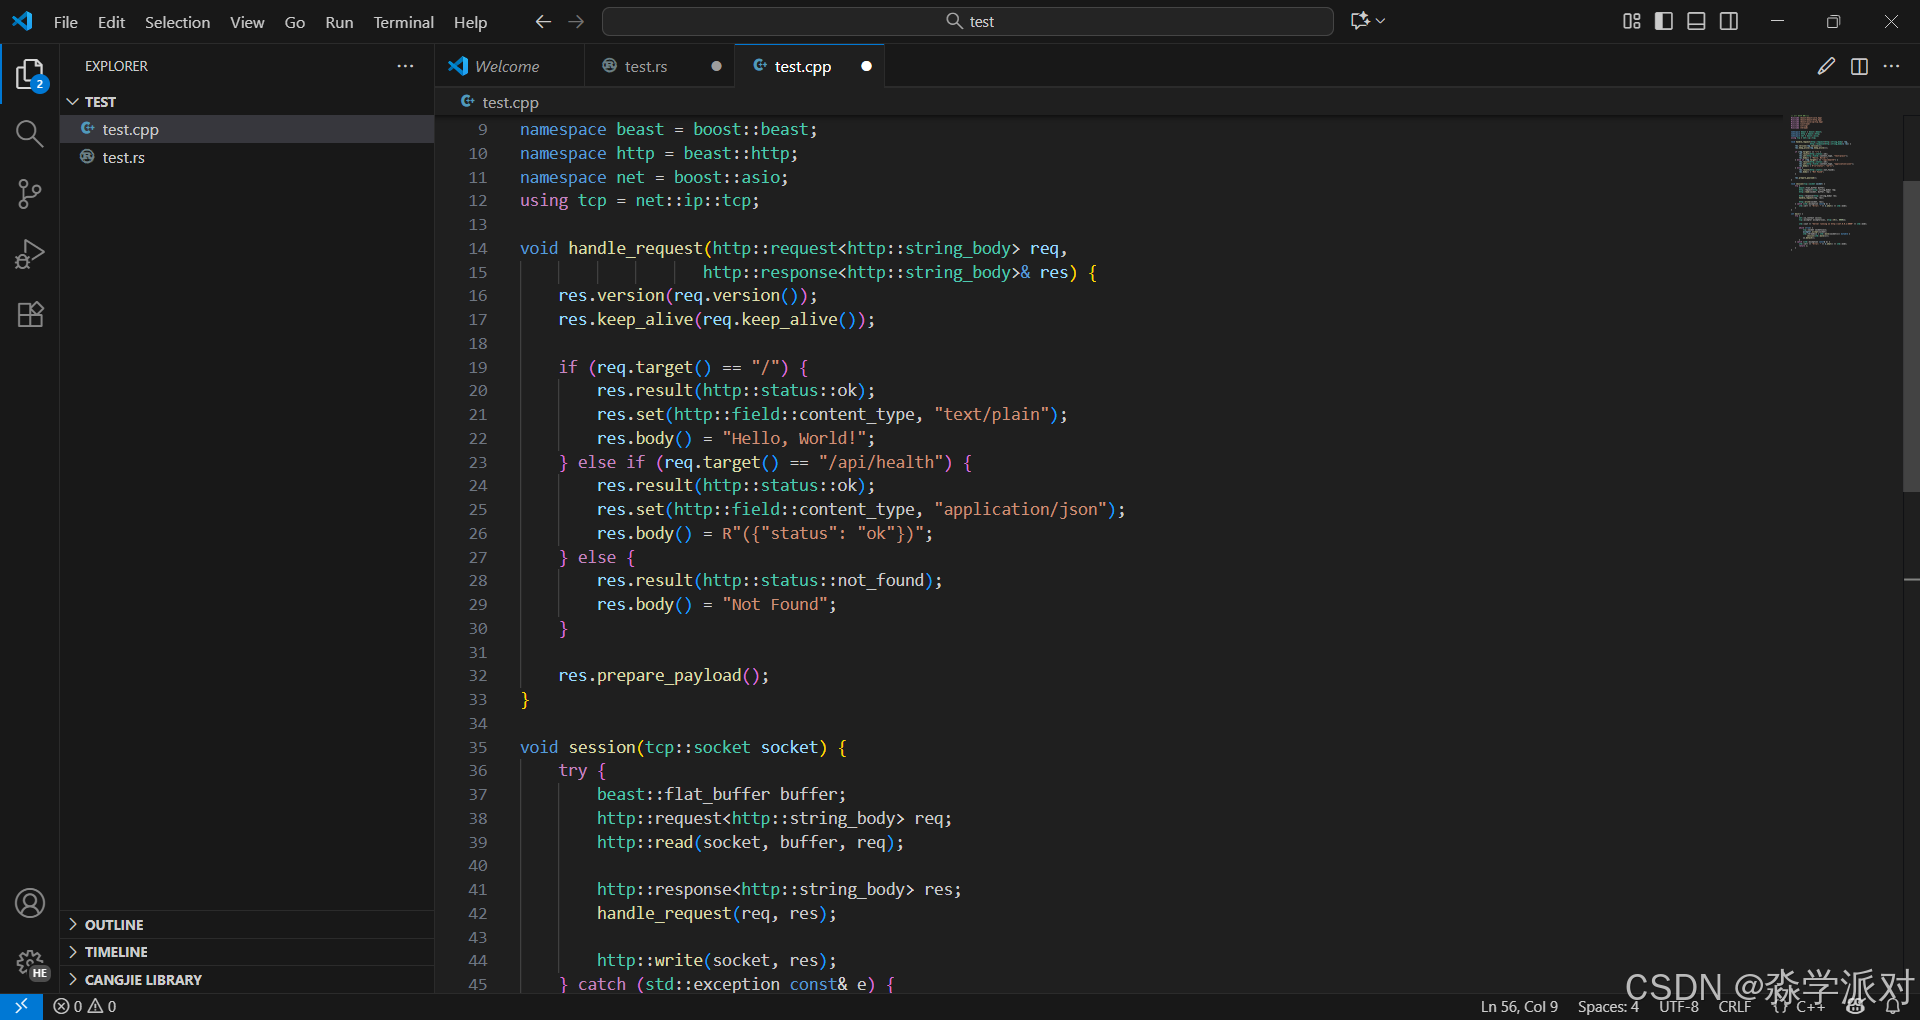Click the Go Forward arrow

(576, 21)
